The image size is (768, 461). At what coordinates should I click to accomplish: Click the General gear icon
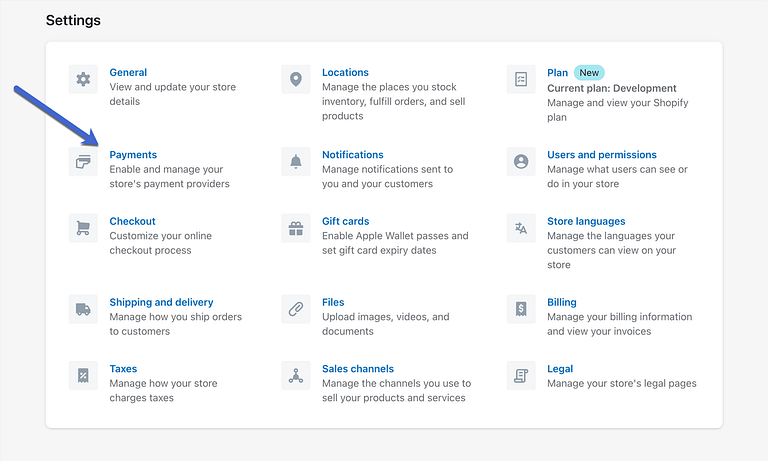click(x=83, y=80)
